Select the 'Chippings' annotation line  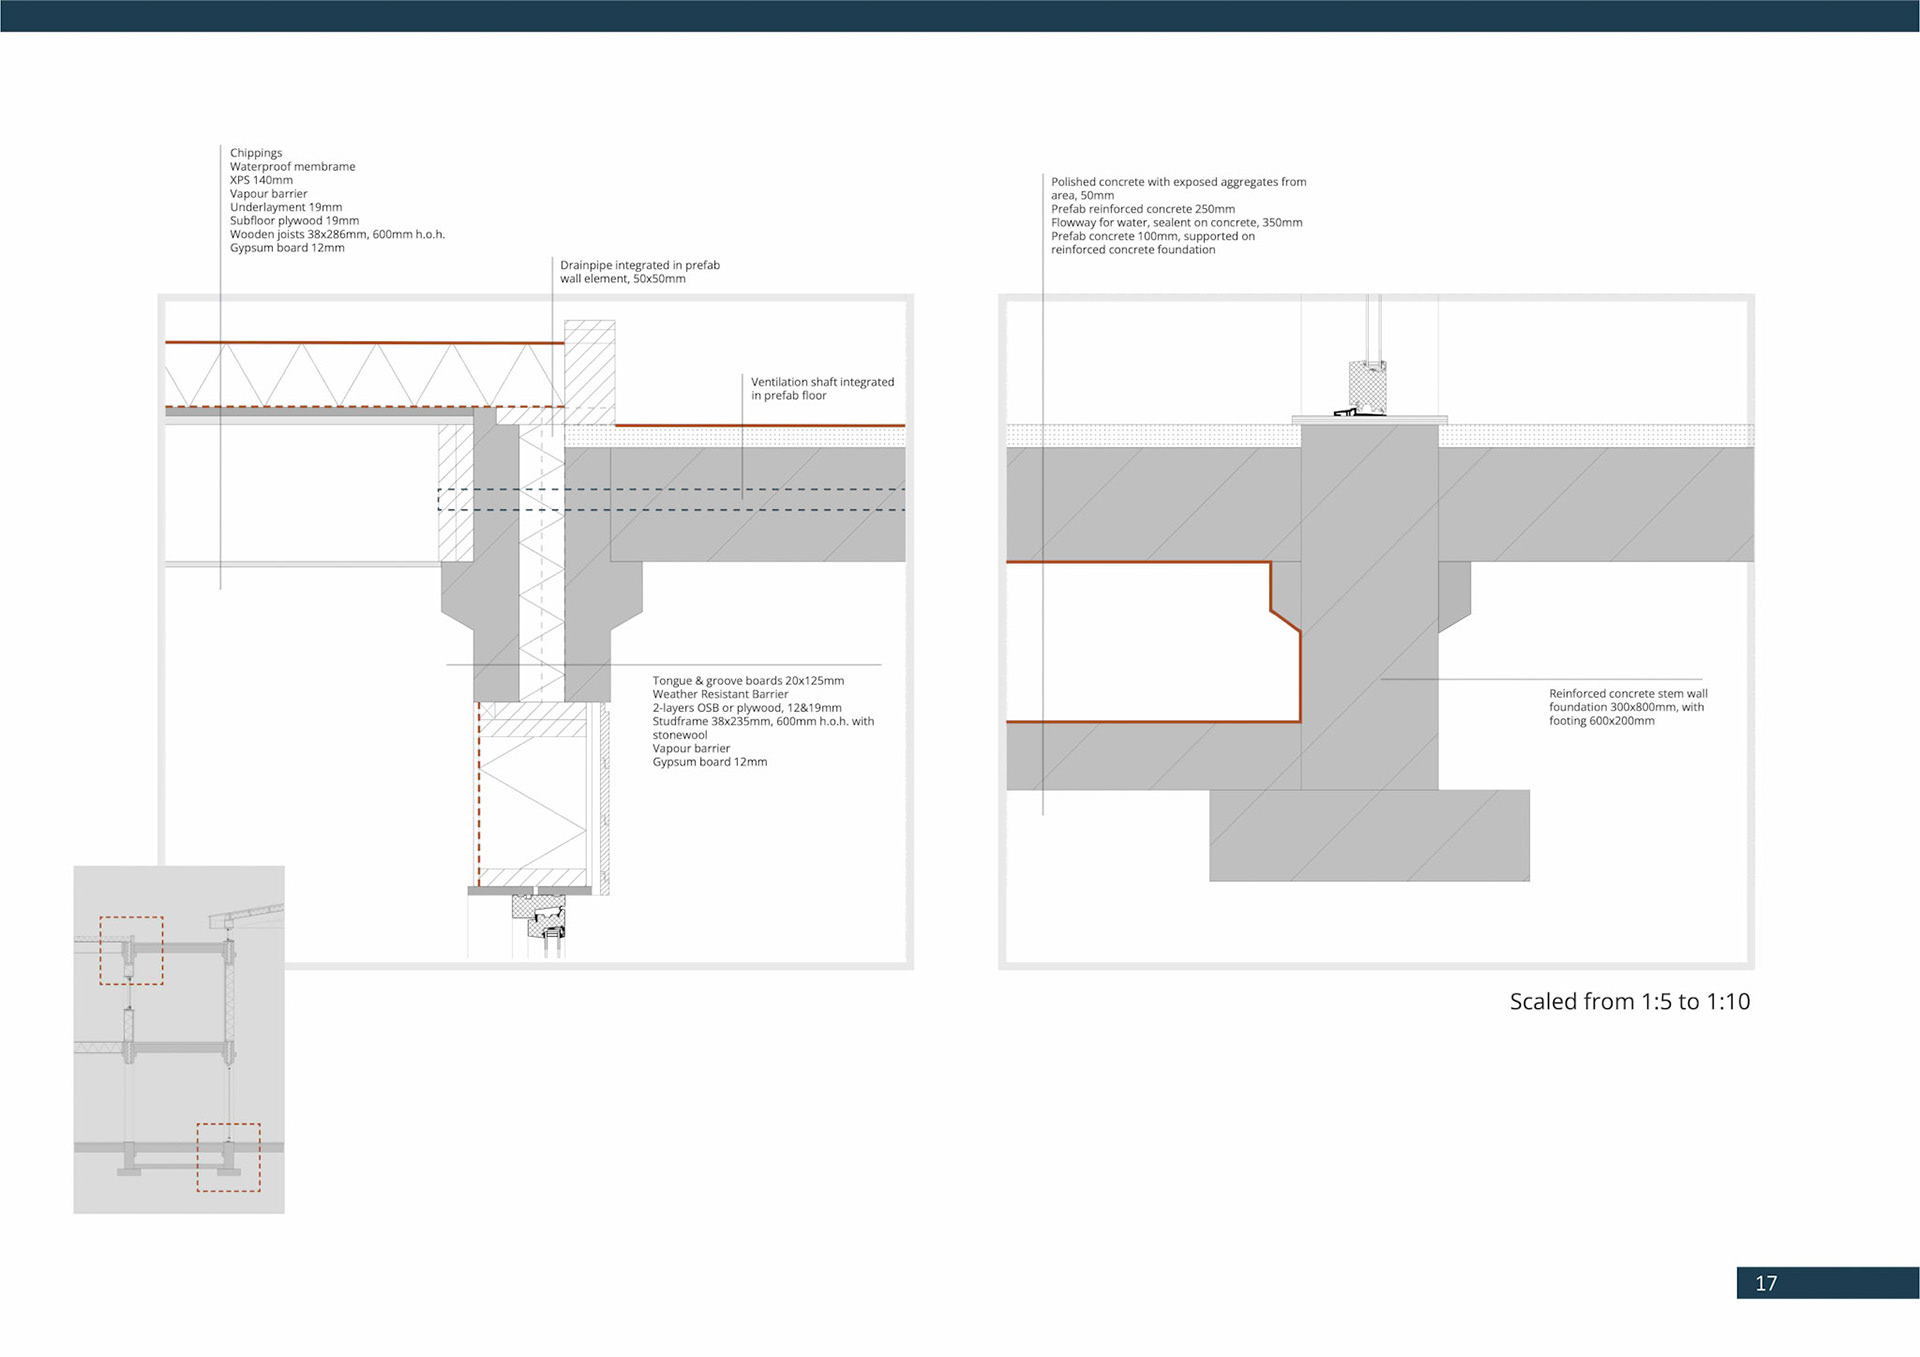pyautogui.click(x=256, y=153)
